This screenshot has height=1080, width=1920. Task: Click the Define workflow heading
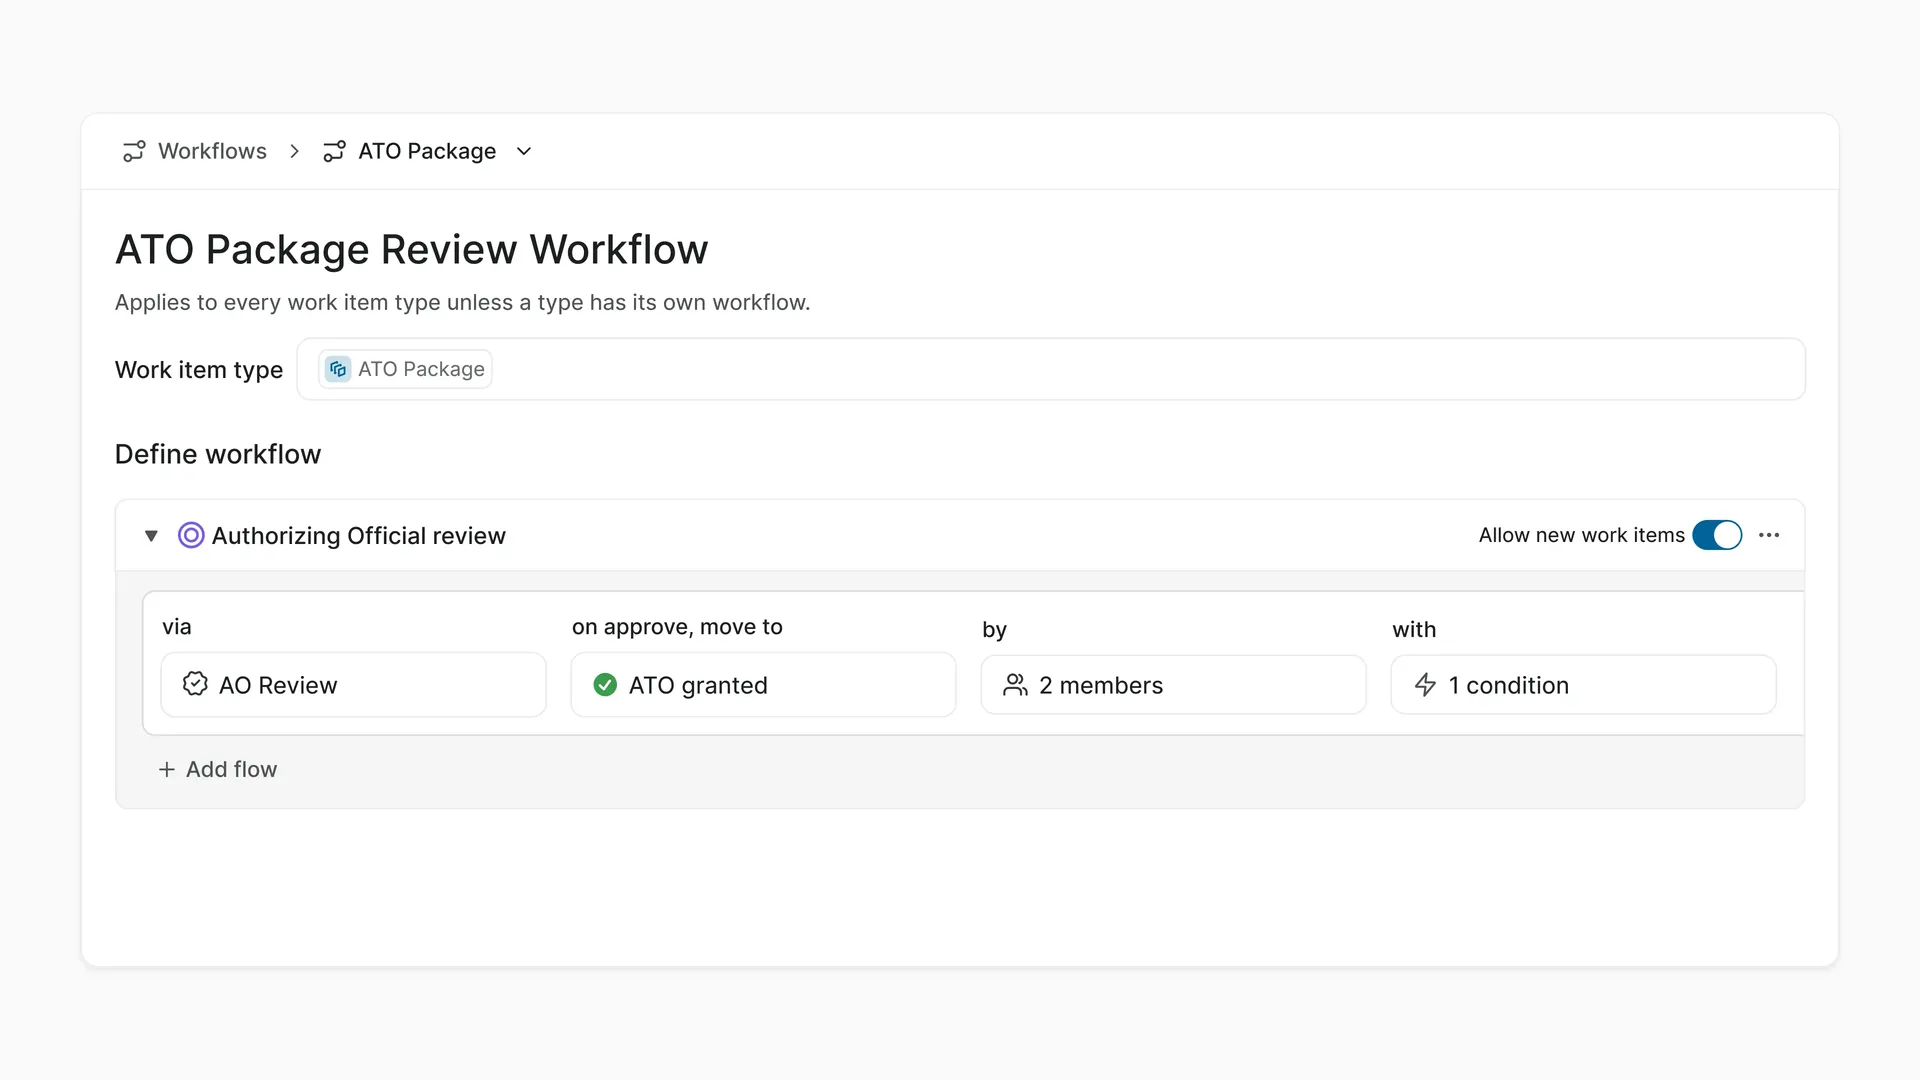[218, 454]
